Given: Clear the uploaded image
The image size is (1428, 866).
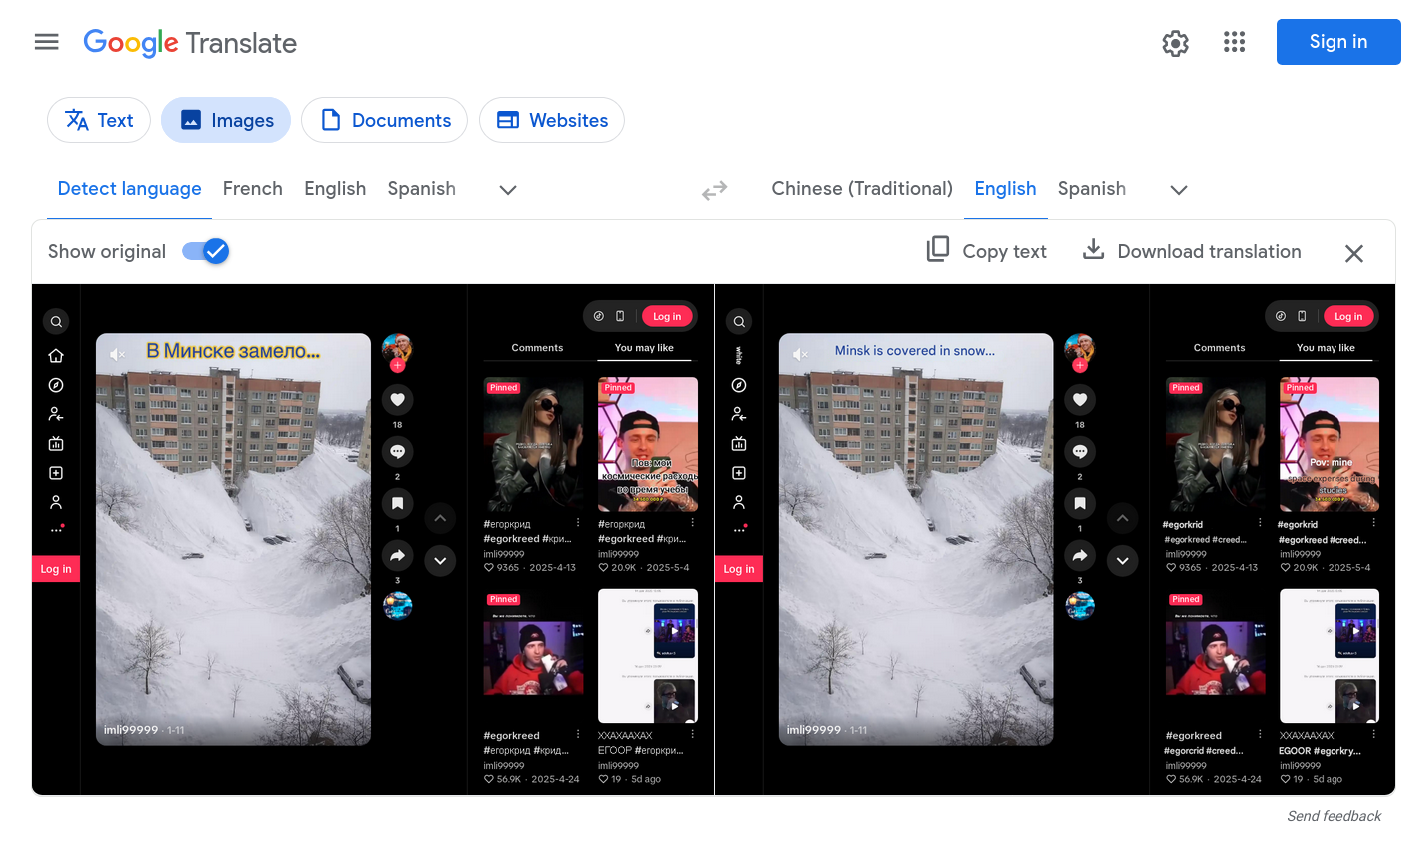Looking at the screenshot, I should pyautogui.click(x=1353, y=253).
